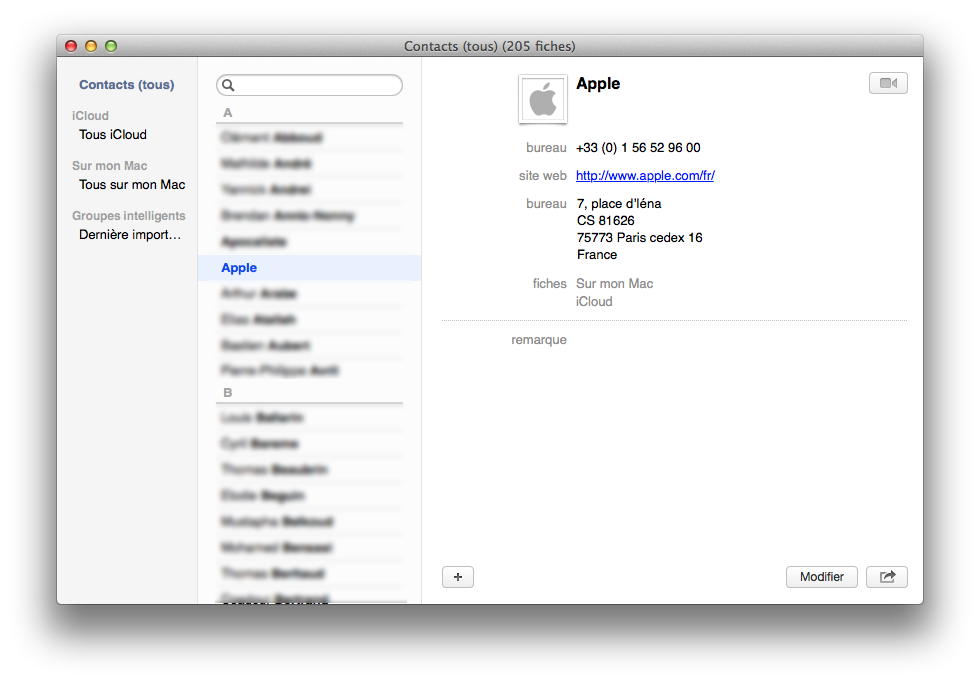Add a new contact with plus button
Viewport: 980px width, 683px height.
point(458,577)
